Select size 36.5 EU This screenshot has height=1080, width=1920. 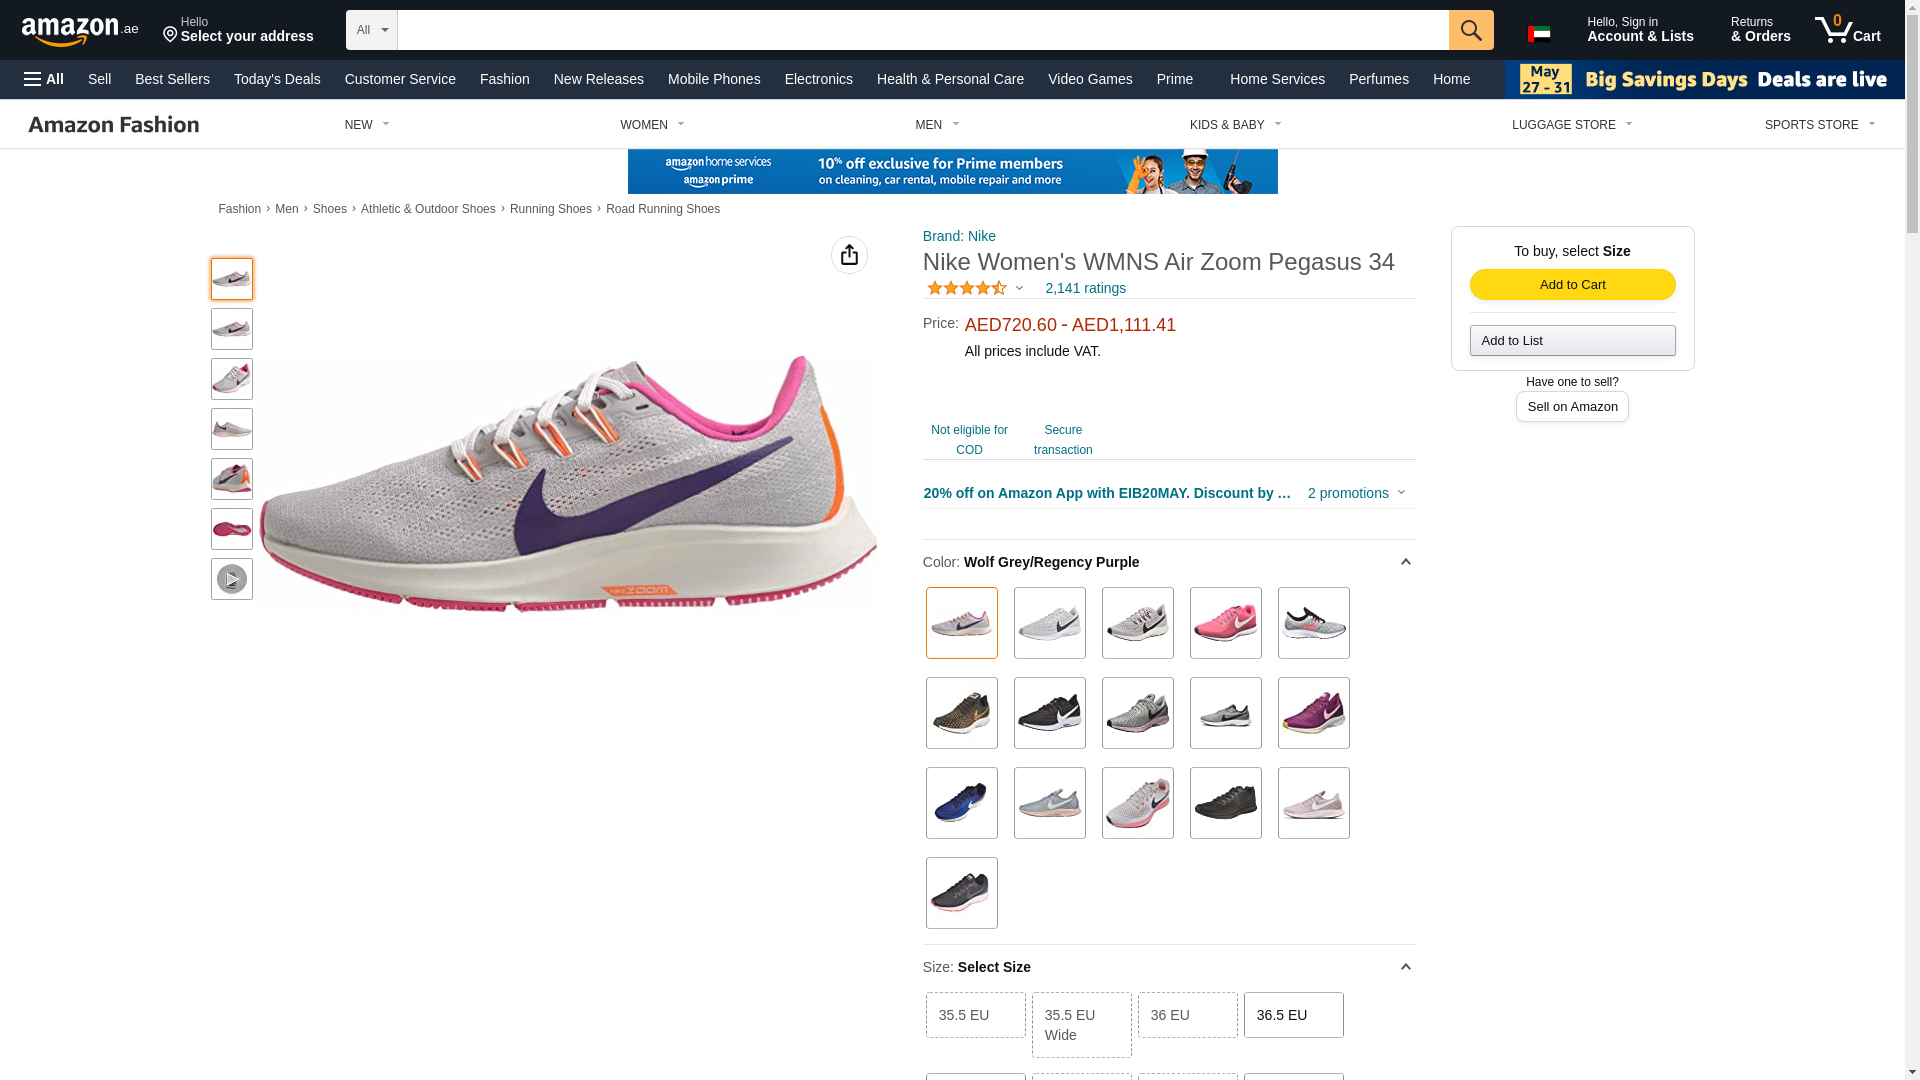pos(1293,1015)
